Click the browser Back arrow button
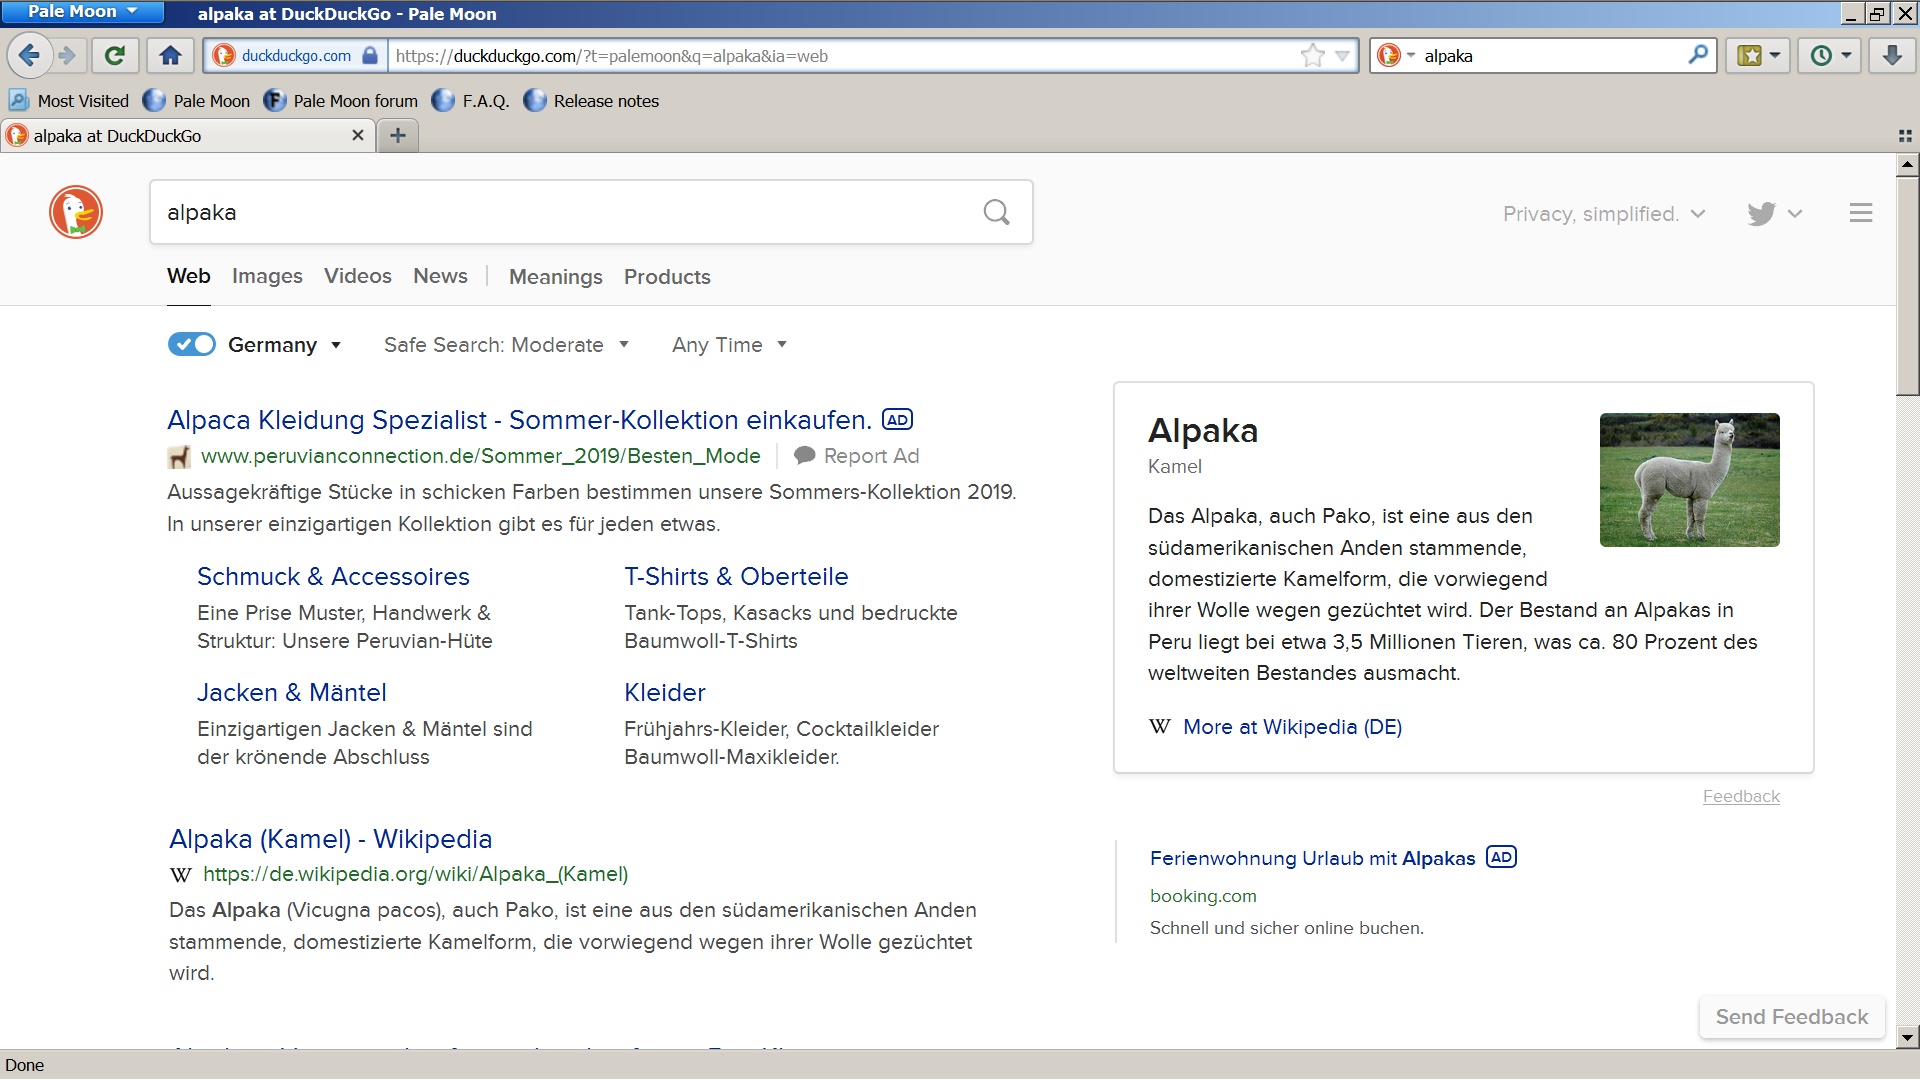 coord(30,56)
